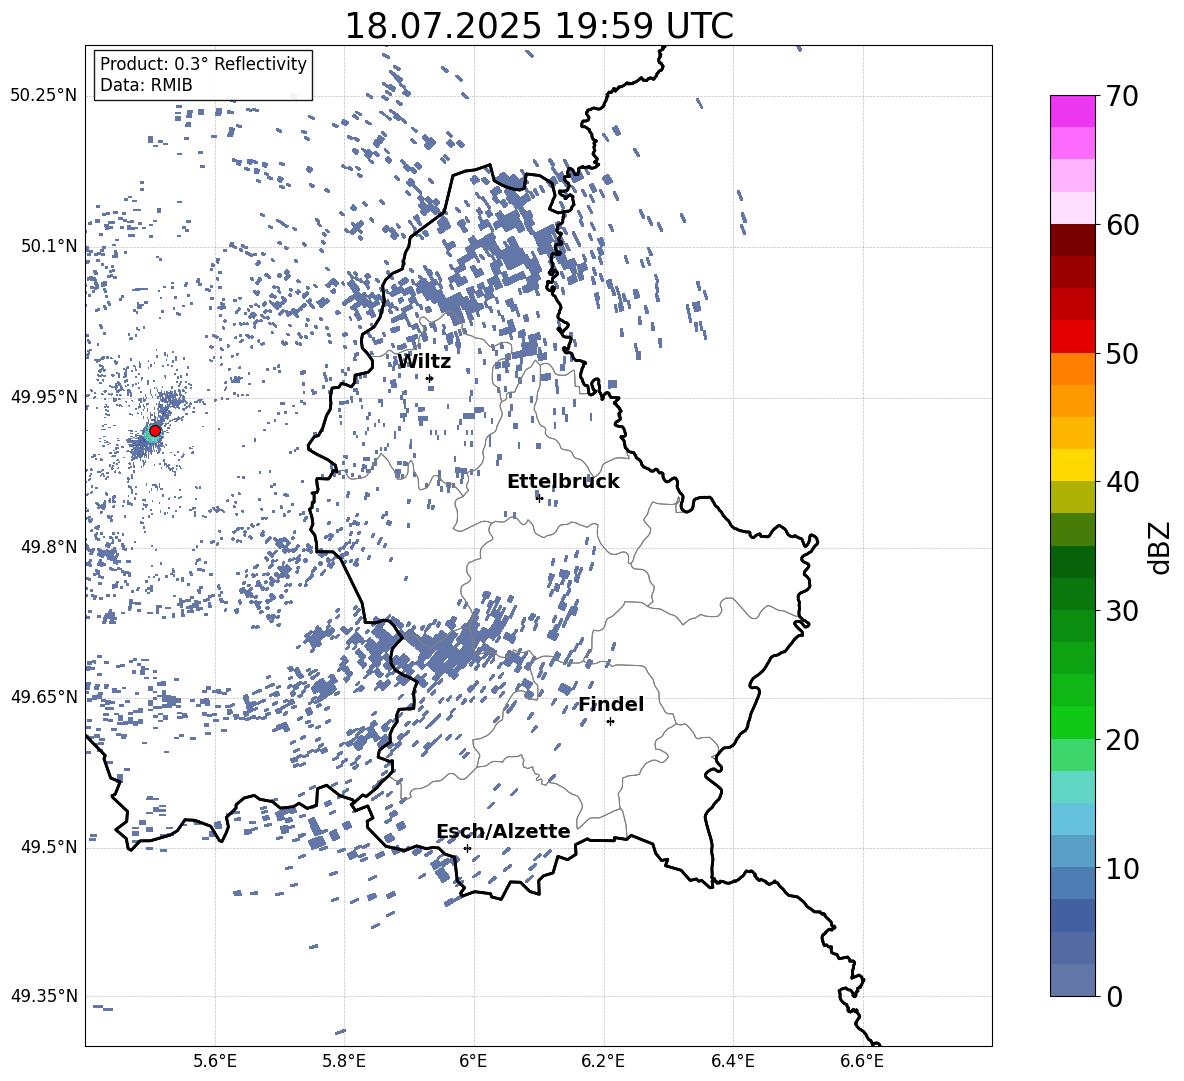Pick the dark maroon swatch just below 60

point(1072,240)
